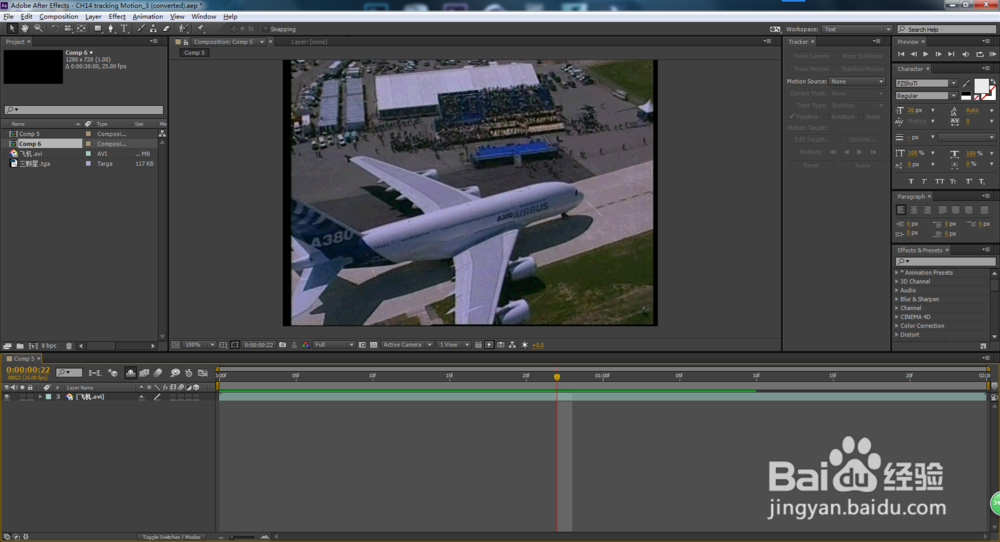
Task: Click the Track Motion button
Action: click(811, 69)
